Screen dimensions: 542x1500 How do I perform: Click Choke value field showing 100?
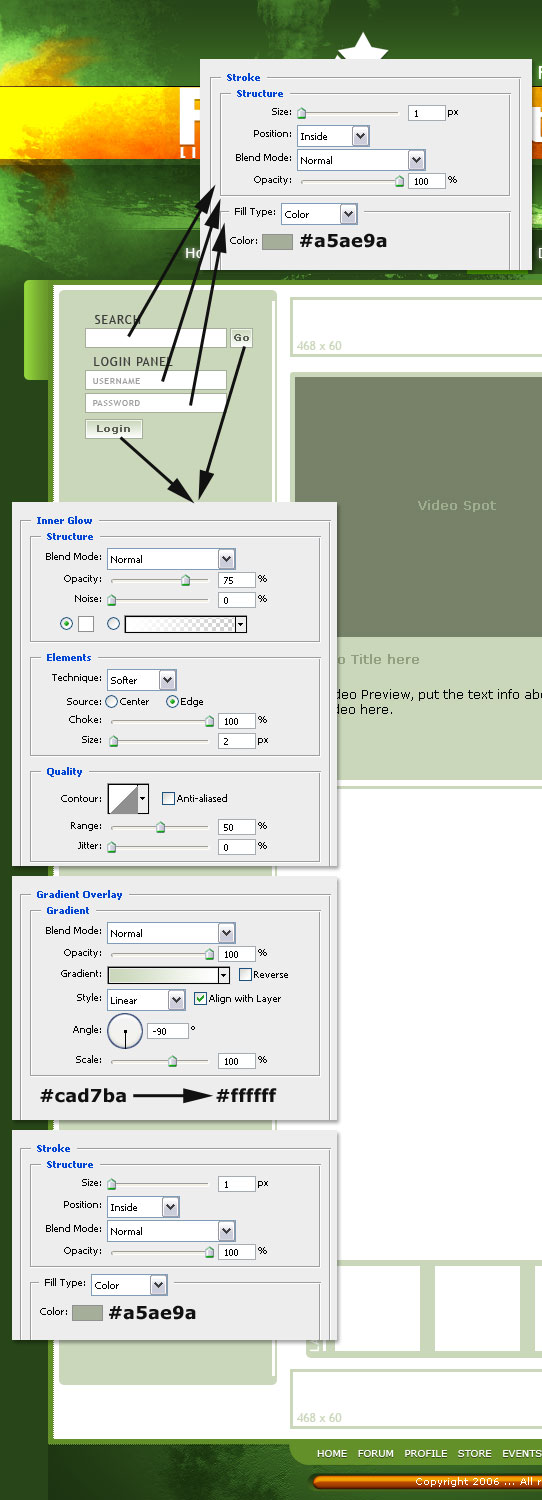236,720
